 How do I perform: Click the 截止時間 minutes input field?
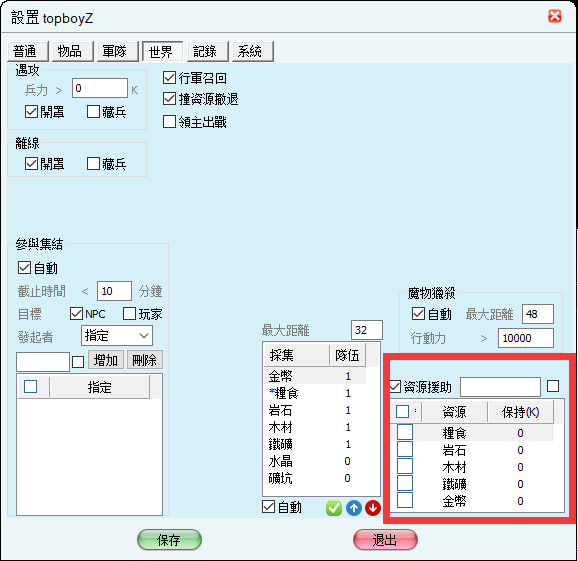tap(114, 291)
